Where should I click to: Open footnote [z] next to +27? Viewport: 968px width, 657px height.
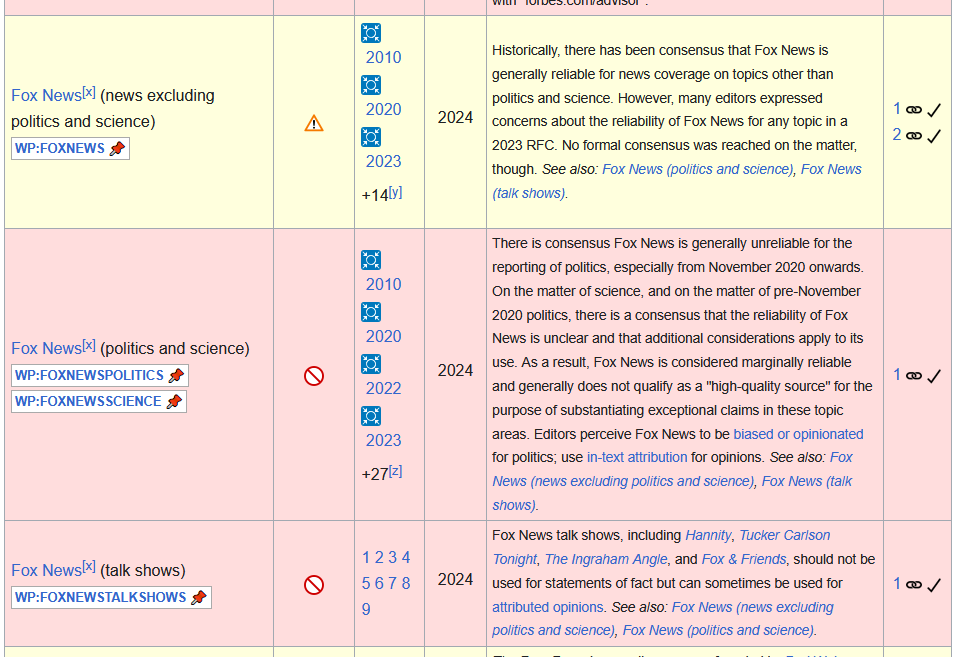(x=395, y=471)
